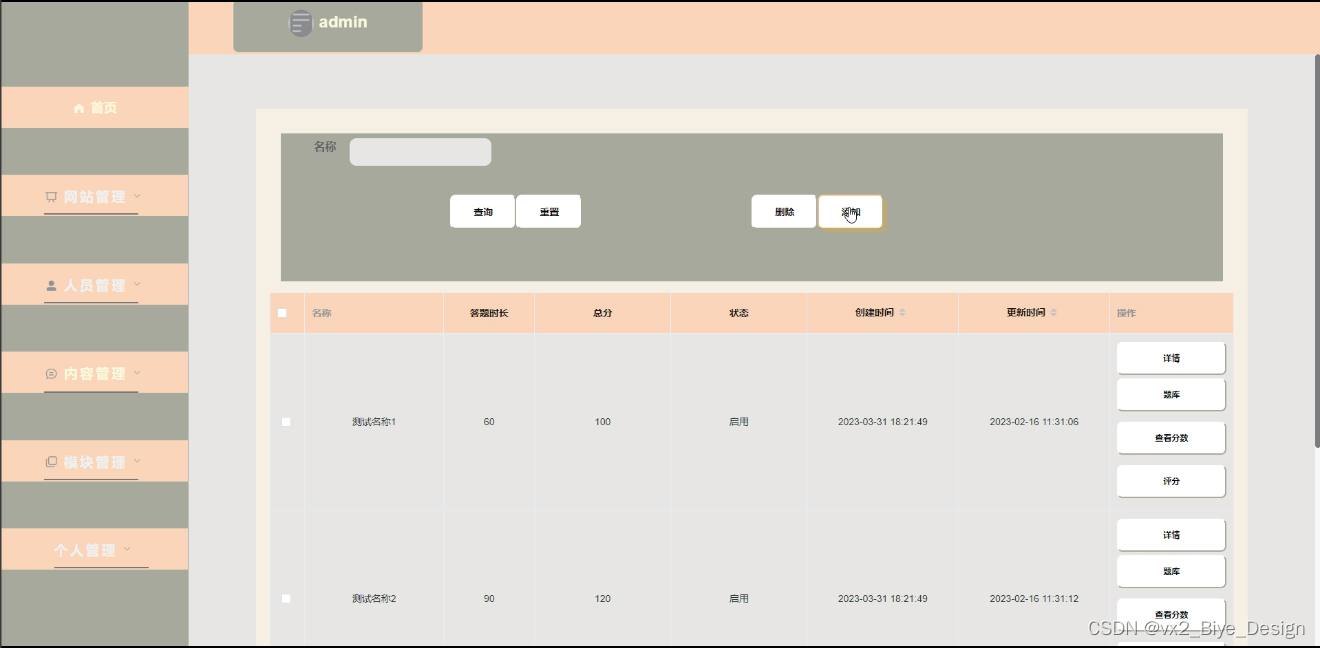Click the copy icon beside 模块管理
1320x648 pixels.
[51, 462]
